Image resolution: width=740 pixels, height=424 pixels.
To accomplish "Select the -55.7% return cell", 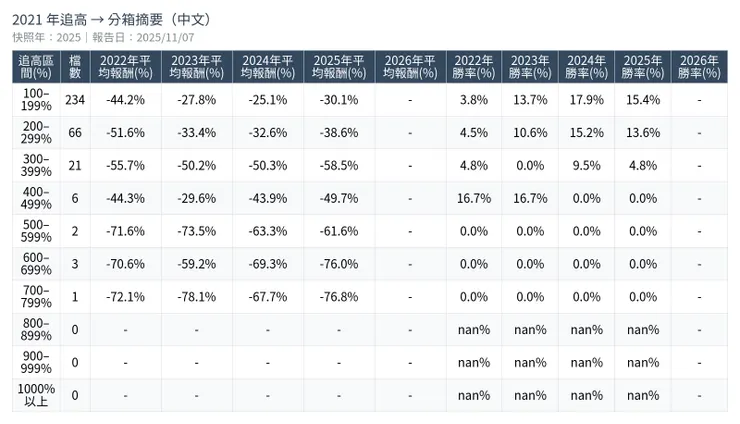I will coord(126,166).
